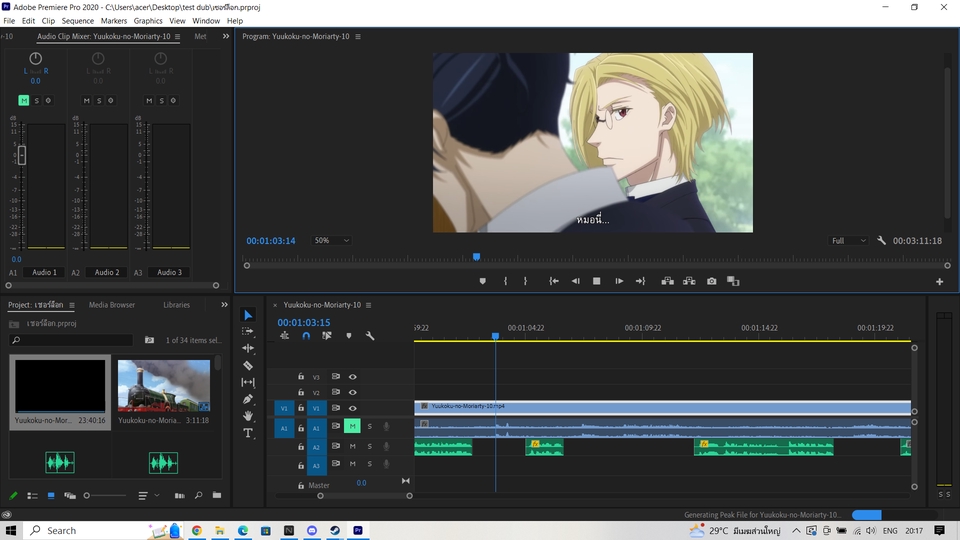Choose the Hand tool
Screen dimensions: 960x540
[248, 416]
